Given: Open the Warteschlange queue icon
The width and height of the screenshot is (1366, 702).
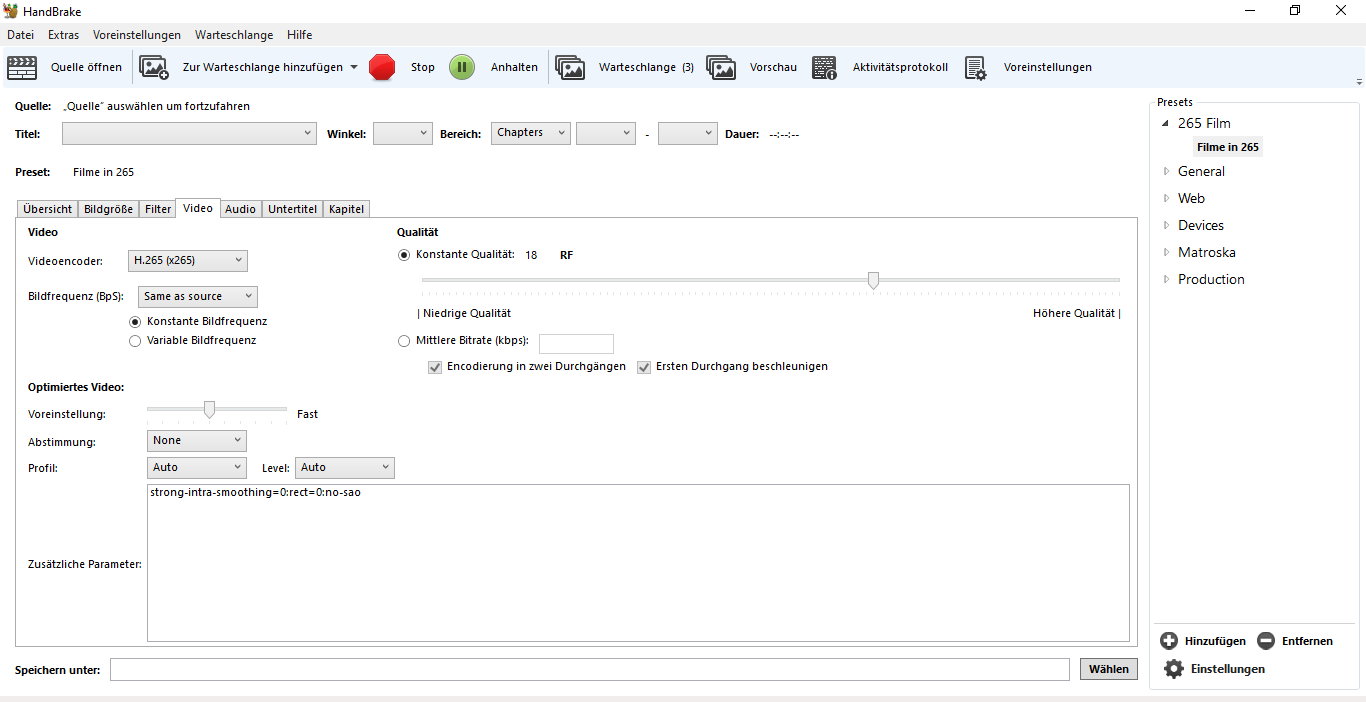Looking at the screenshot, I should pos(570,68).
